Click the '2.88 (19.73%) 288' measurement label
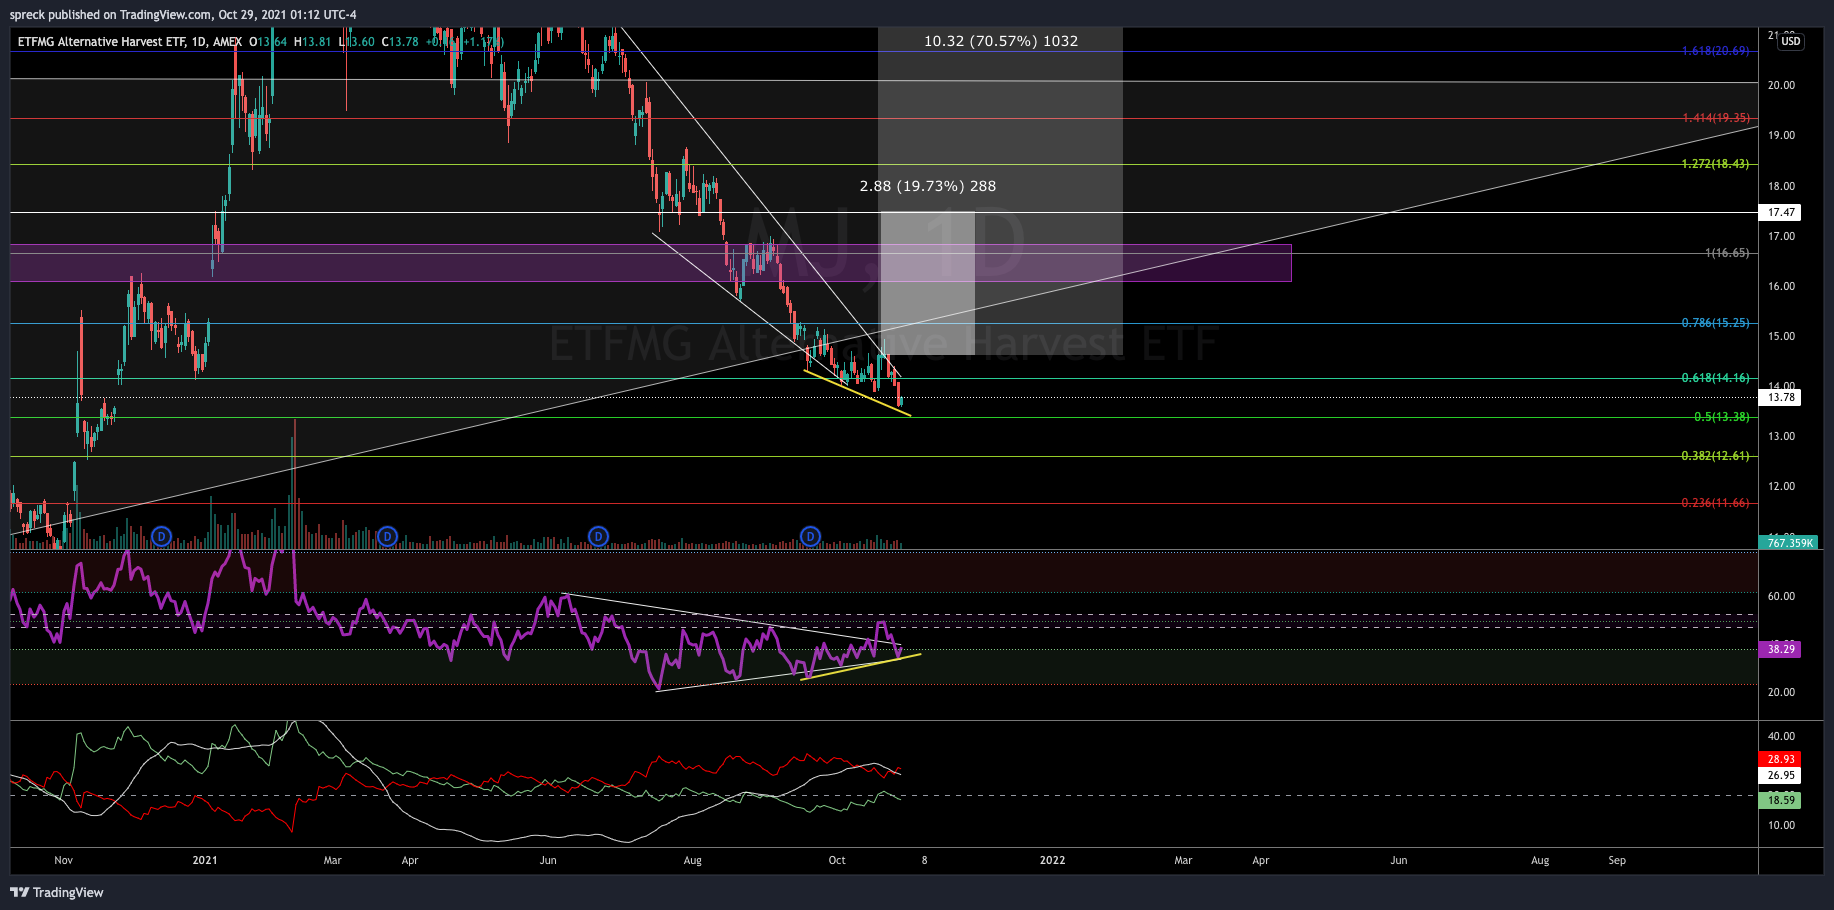 [928, 186]
